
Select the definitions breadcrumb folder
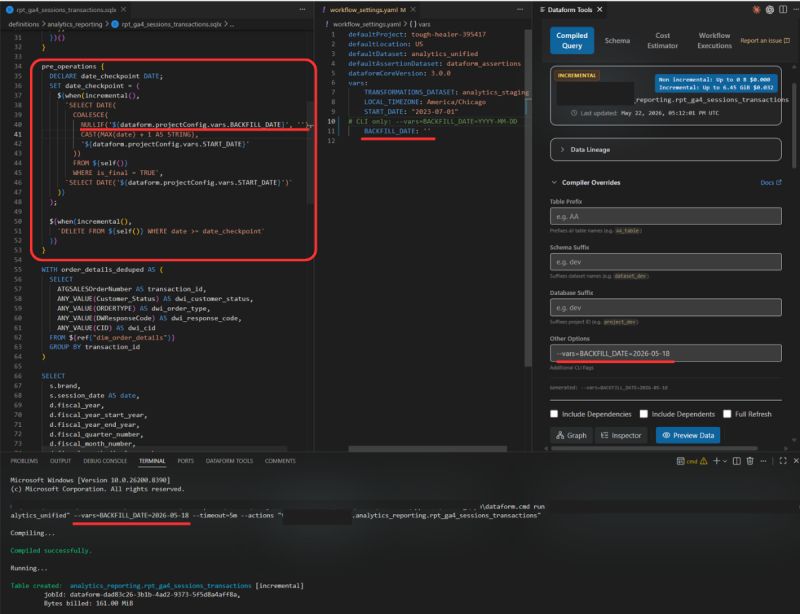click(x=23, y=24)
